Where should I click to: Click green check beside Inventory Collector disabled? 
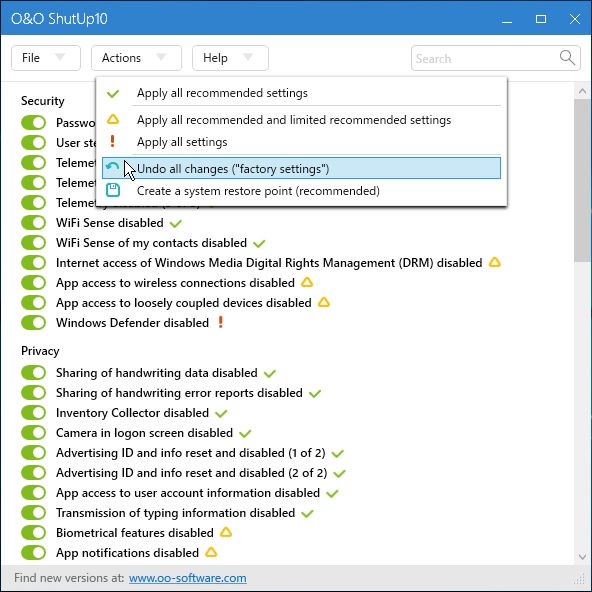click(221, 414)
